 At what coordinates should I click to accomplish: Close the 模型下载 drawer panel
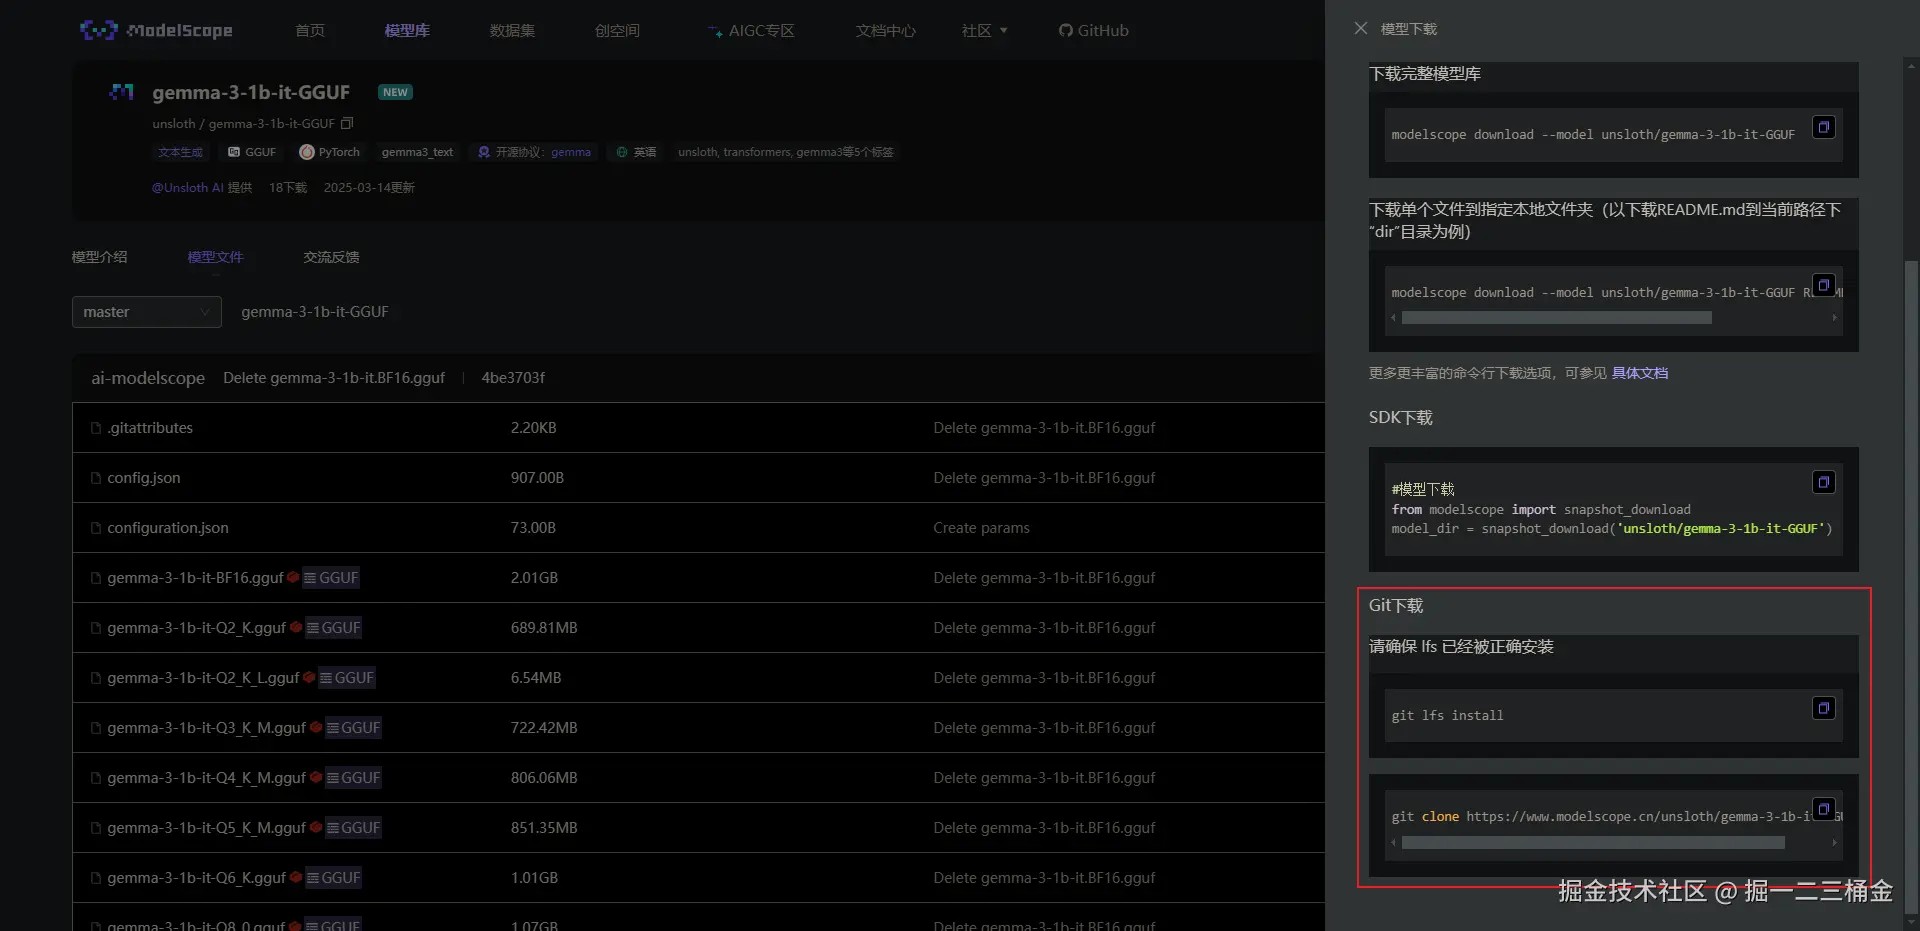pos(1360,29)
